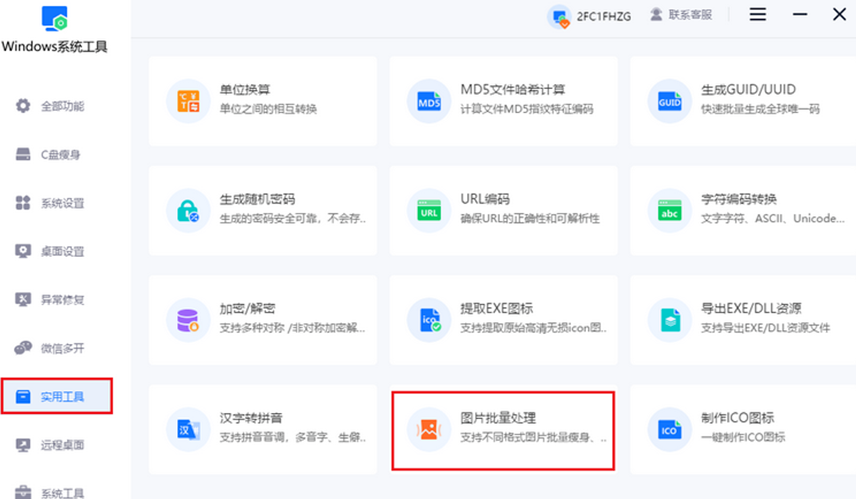Open the 单位换算 tool card
Image resolution: width=856 pixels, height=499 pixels.
pos(263,101)
